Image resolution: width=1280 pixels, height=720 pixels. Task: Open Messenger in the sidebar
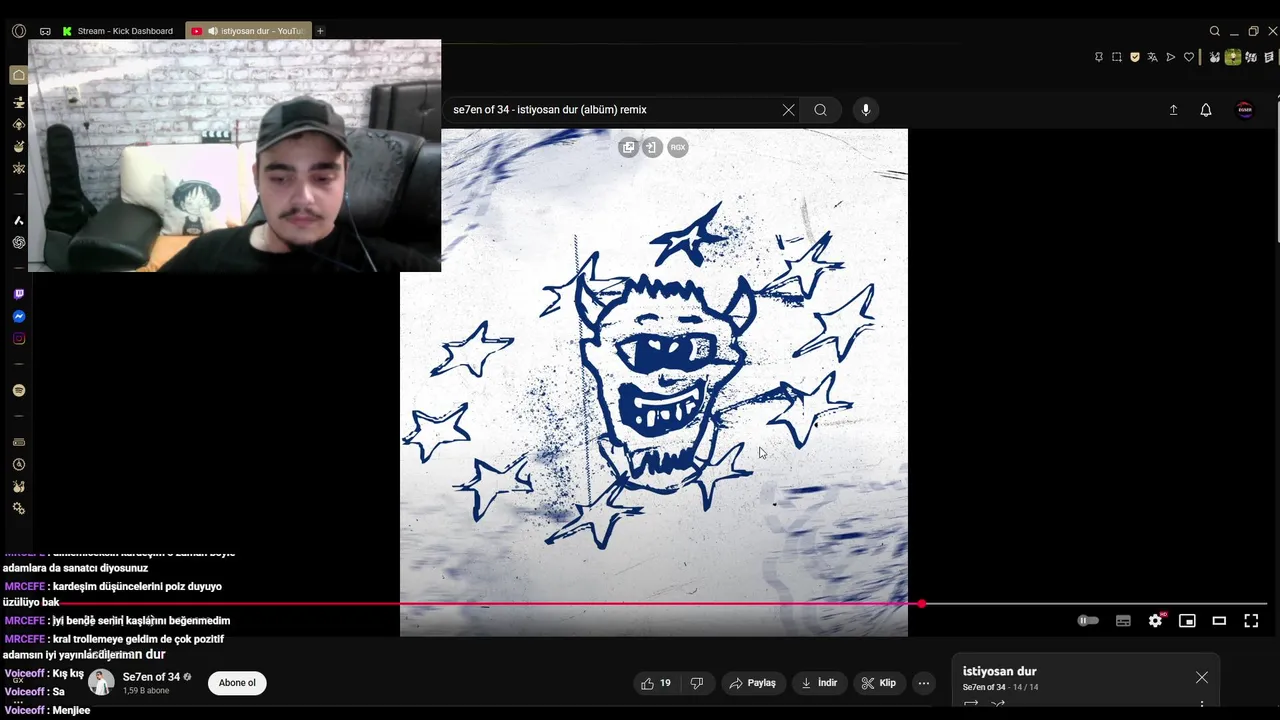[19, 316]
